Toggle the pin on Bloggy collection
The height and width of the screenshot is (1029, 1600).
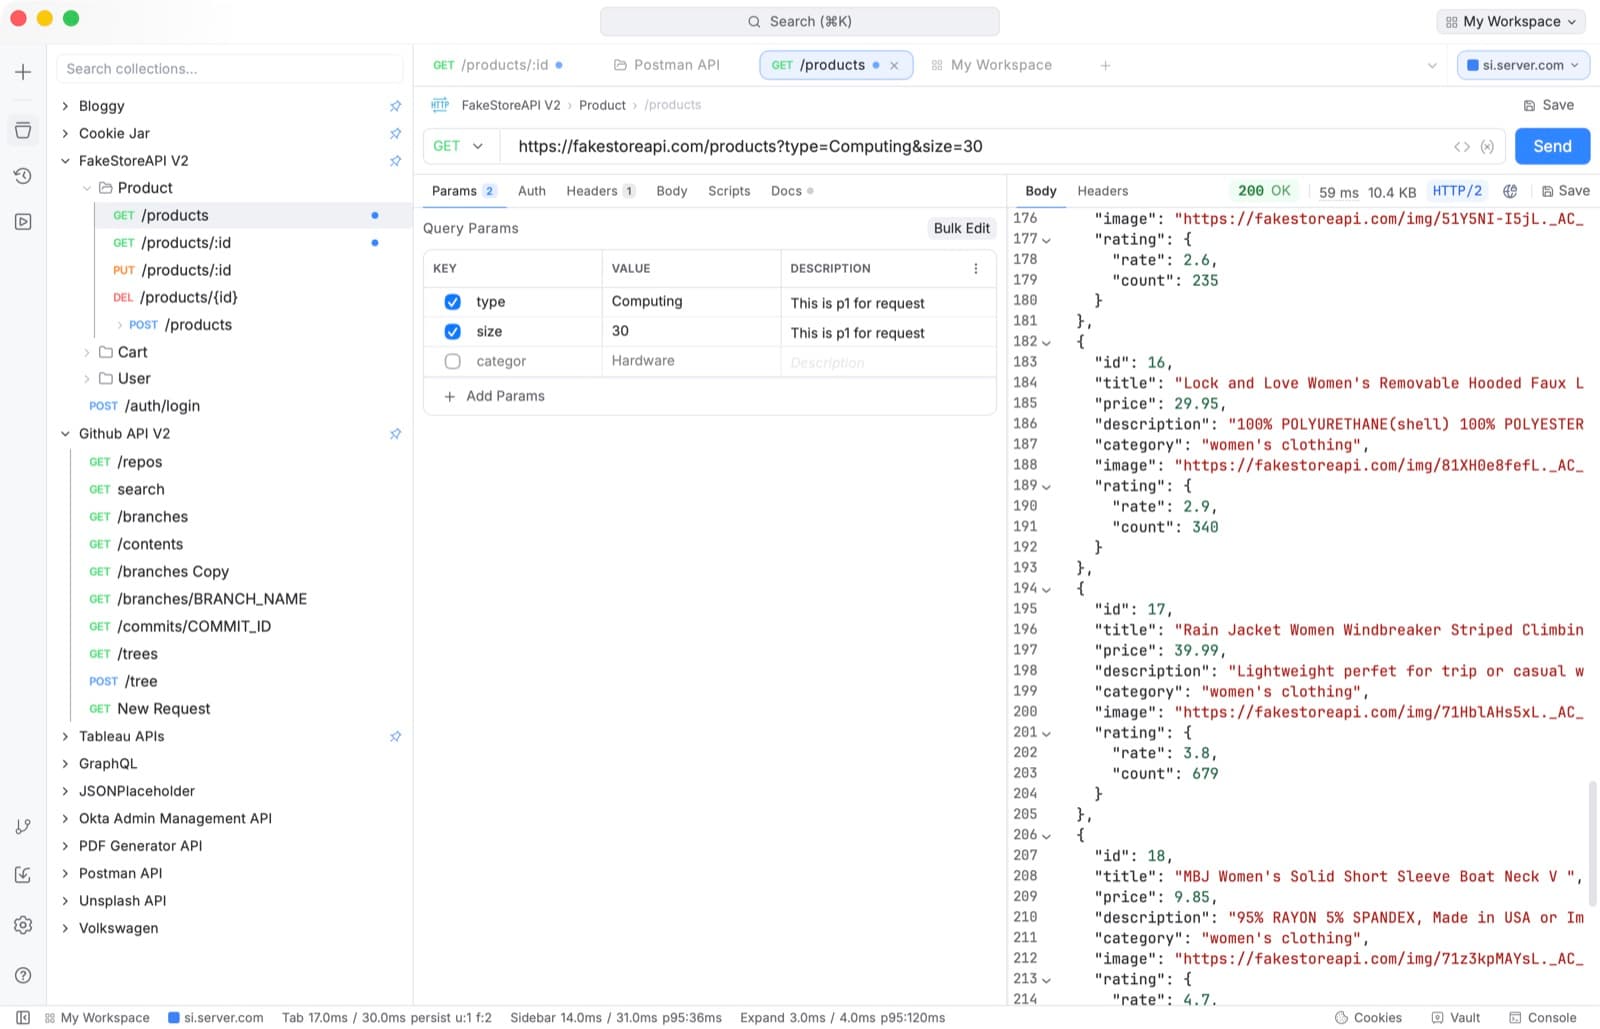click(x=395, y=106)
